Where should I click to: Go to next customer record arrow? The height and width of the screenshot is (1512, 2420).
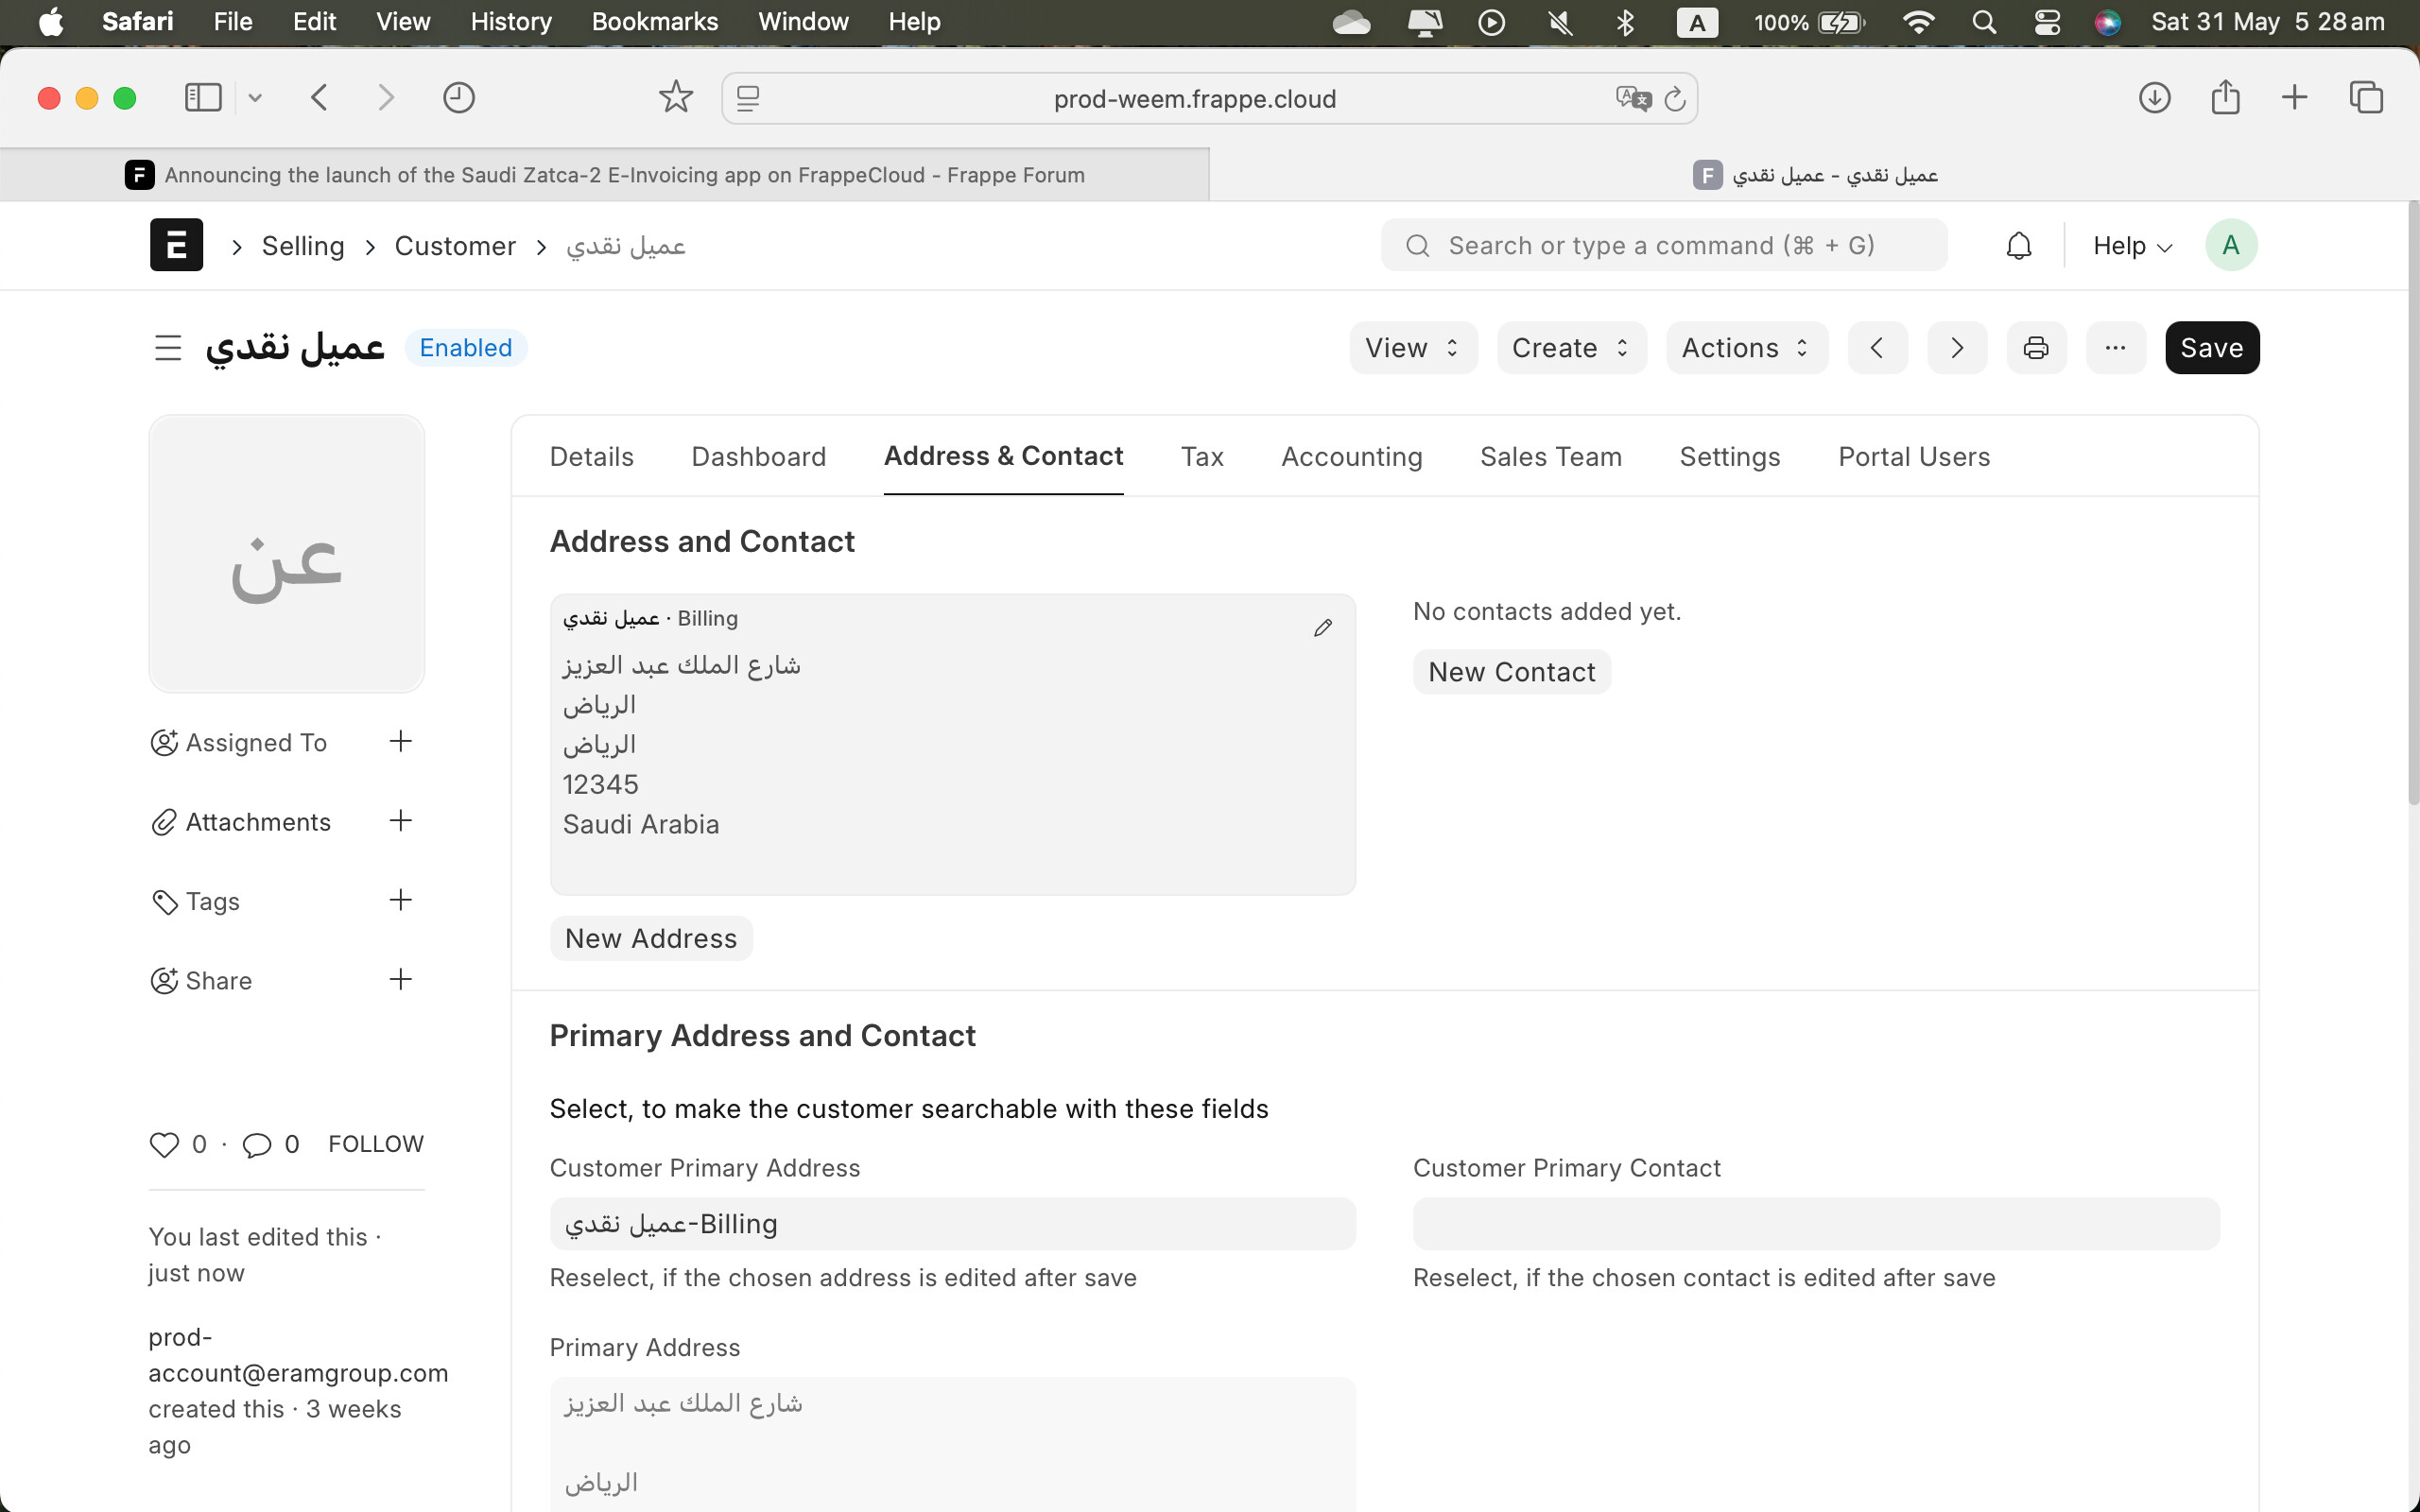(1957, 348)
